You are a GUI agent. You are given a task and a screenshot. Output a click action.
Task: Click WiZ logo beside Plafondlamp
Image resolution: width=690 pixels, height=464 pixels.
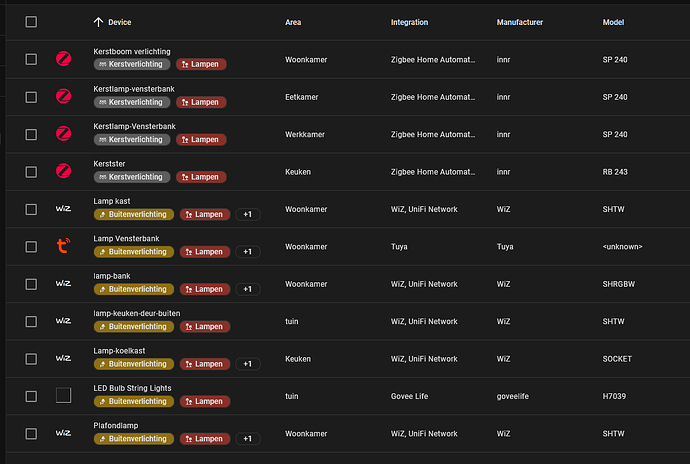63,433
